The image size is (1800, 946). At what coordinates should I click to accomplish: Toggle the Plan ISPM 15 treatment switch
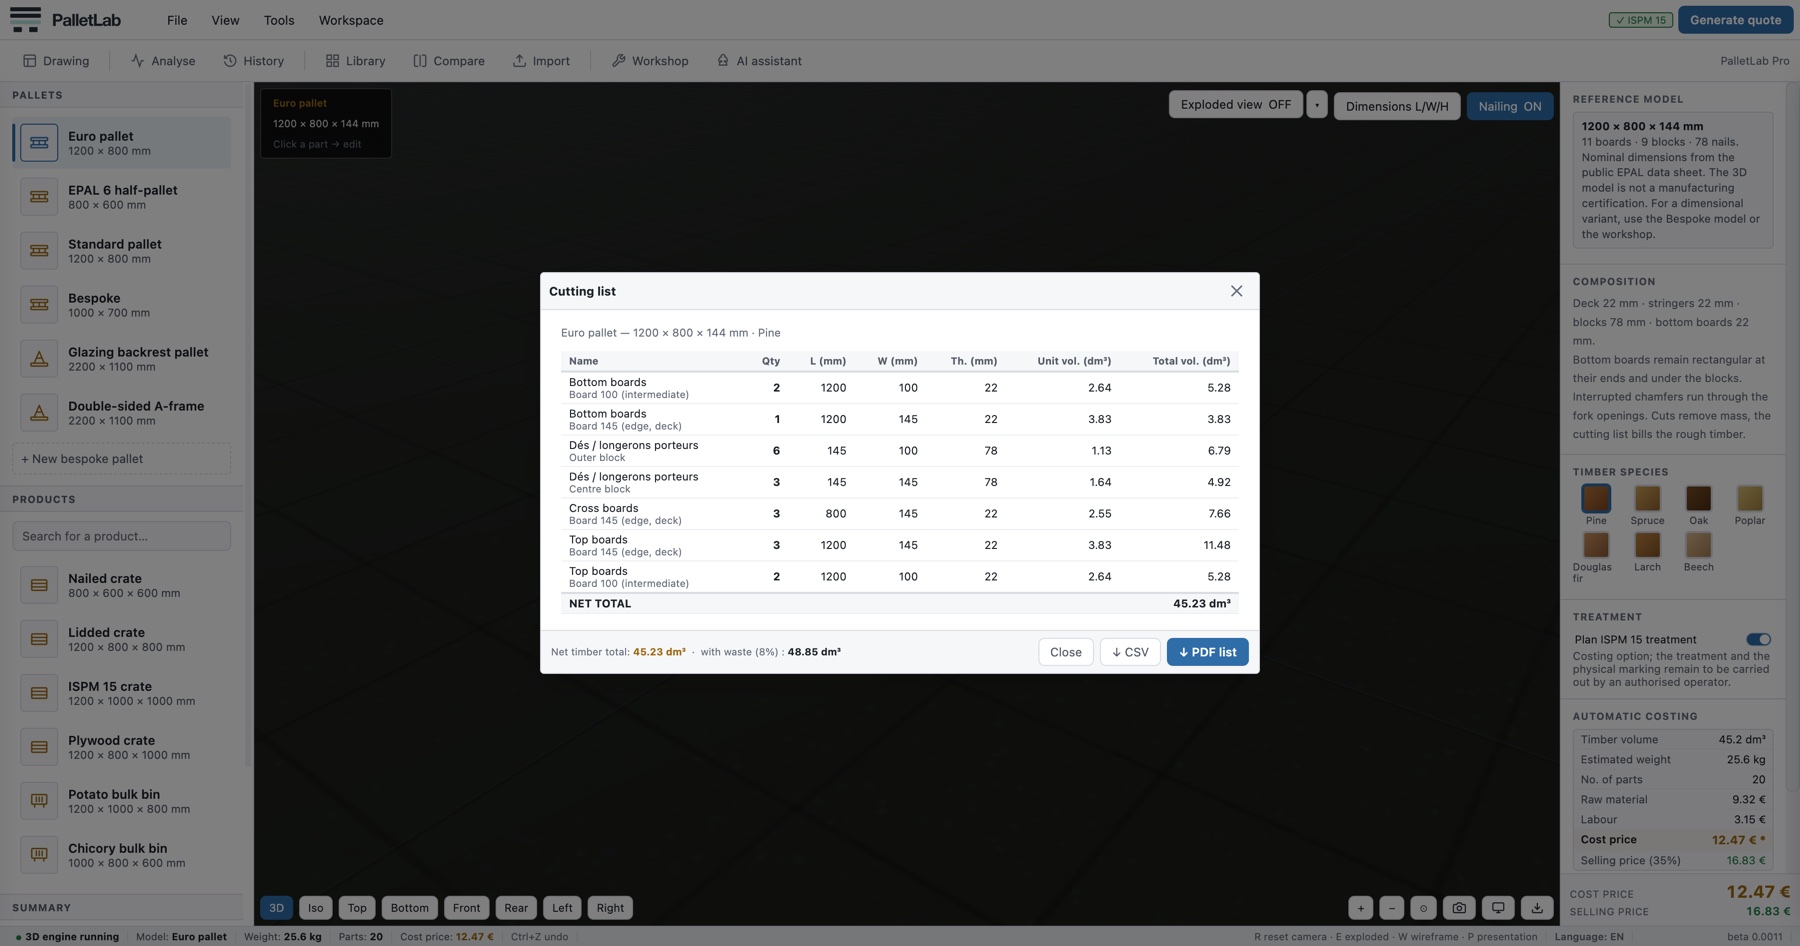1758,639
